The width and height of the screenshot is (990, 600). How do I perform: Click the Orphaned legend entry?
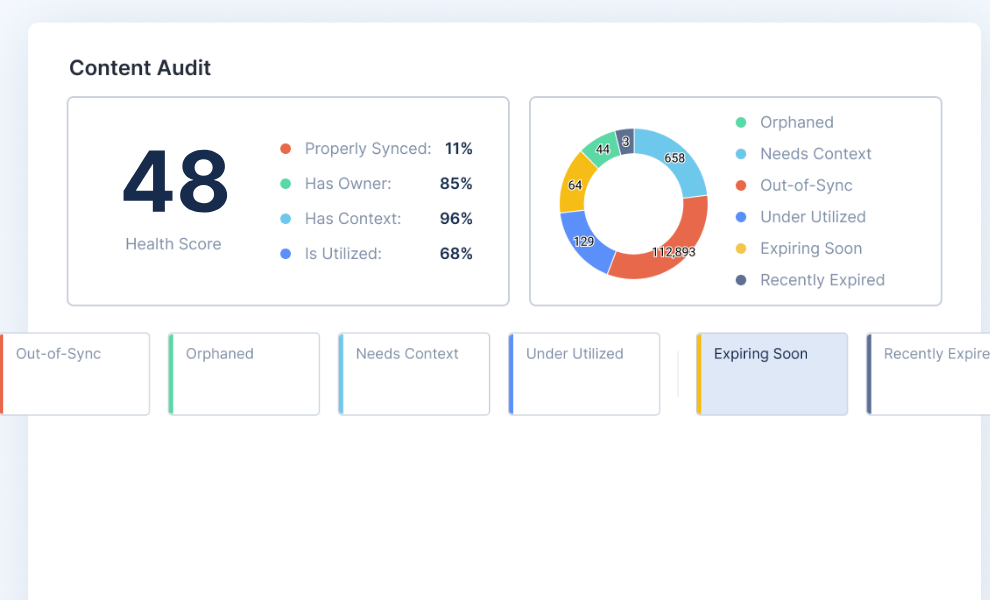(797, 123)
